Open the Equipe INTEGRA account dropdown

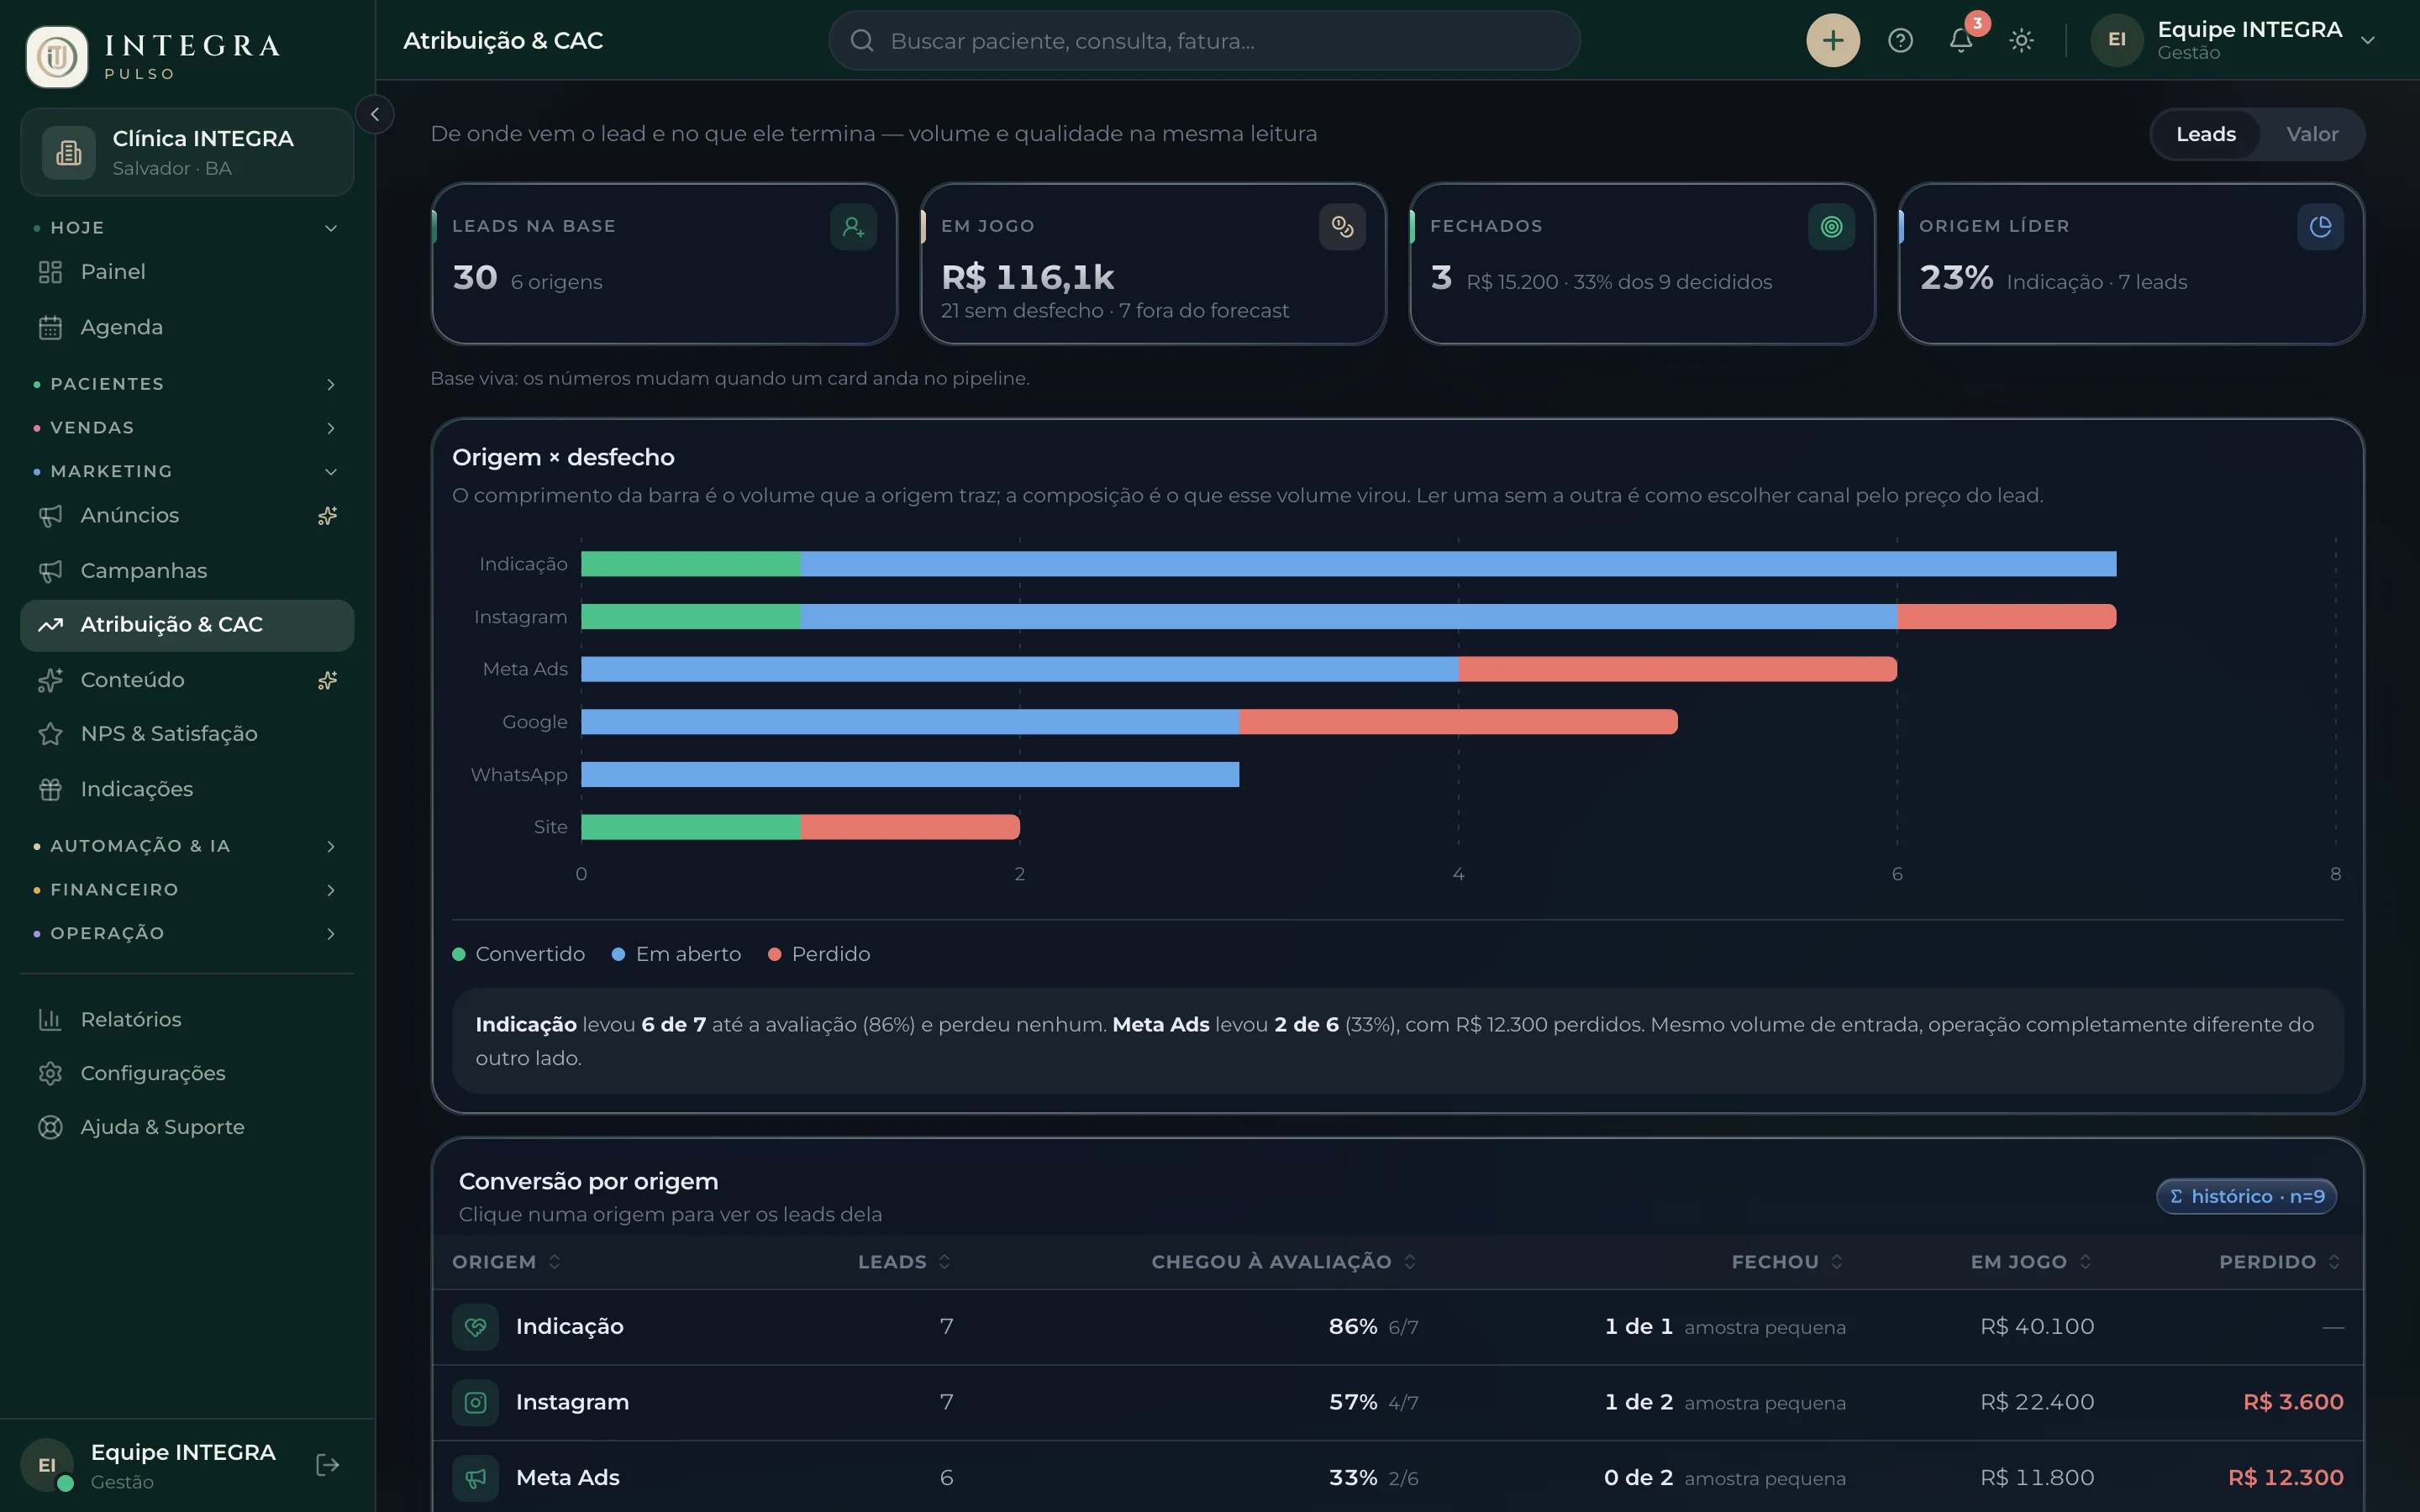pos(2234,40)
